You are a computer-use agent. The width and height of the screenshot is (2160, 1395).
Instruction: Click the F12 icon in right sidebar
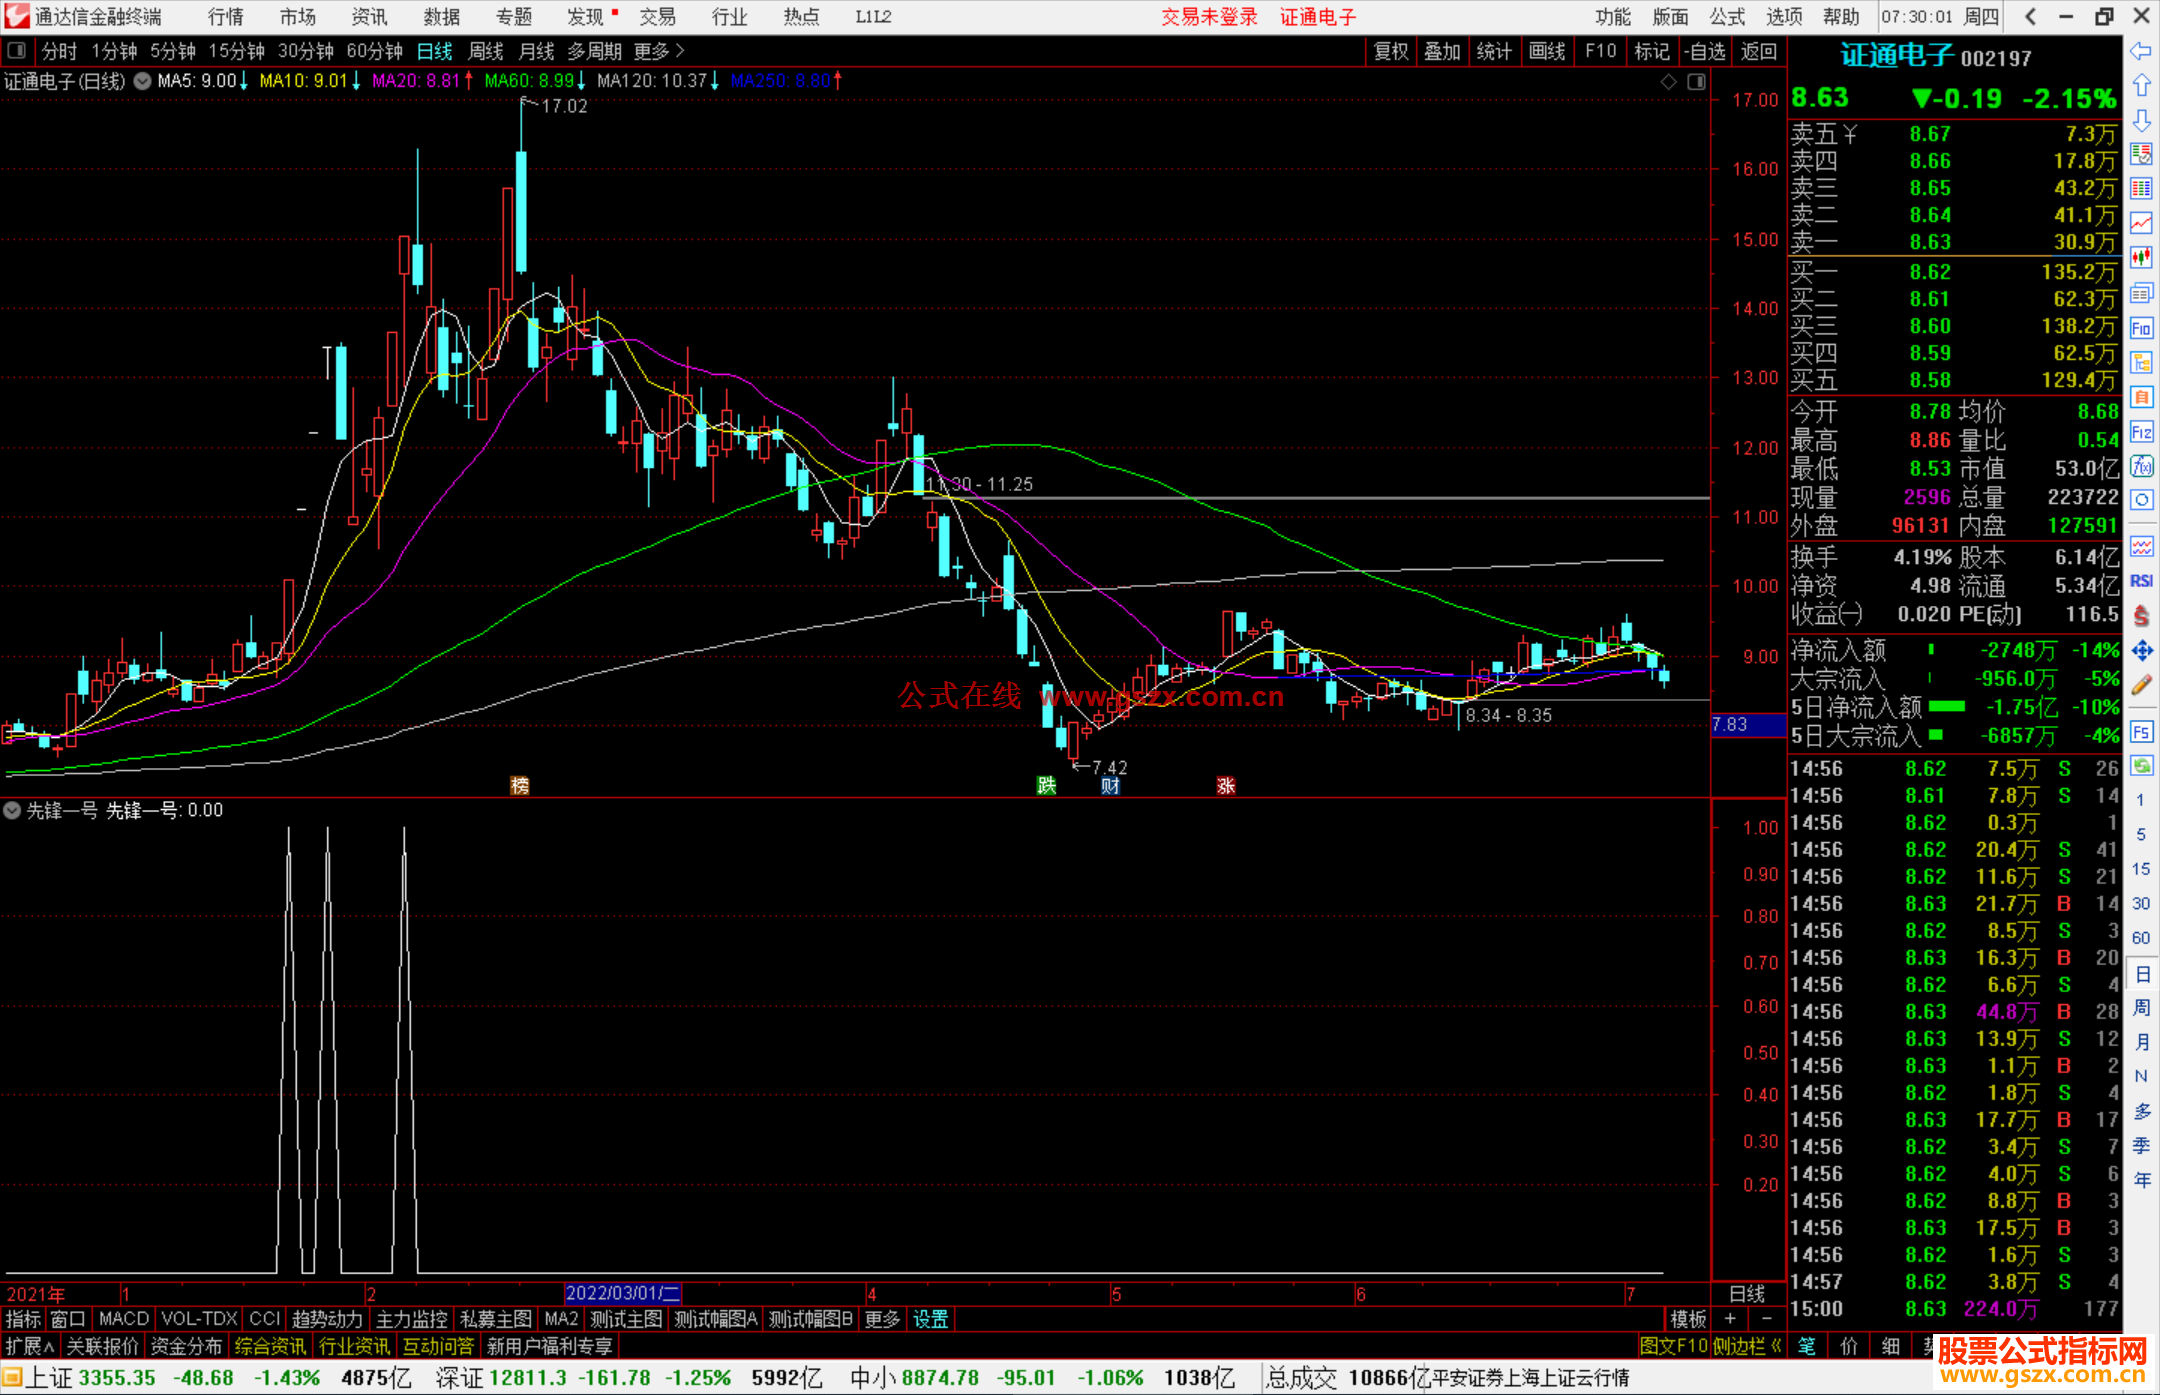(x=2141, y=432)
